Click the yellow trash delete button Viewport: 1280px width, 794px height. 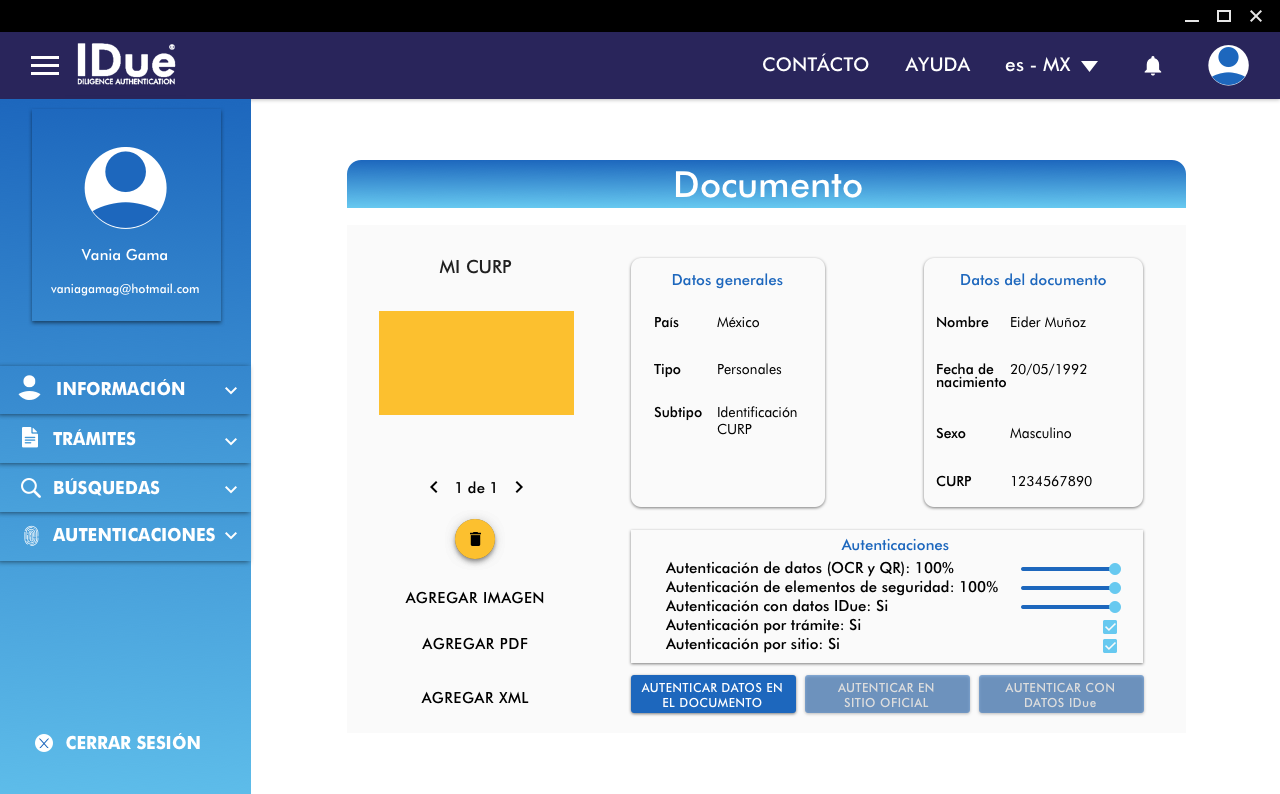tap(475, 539)
